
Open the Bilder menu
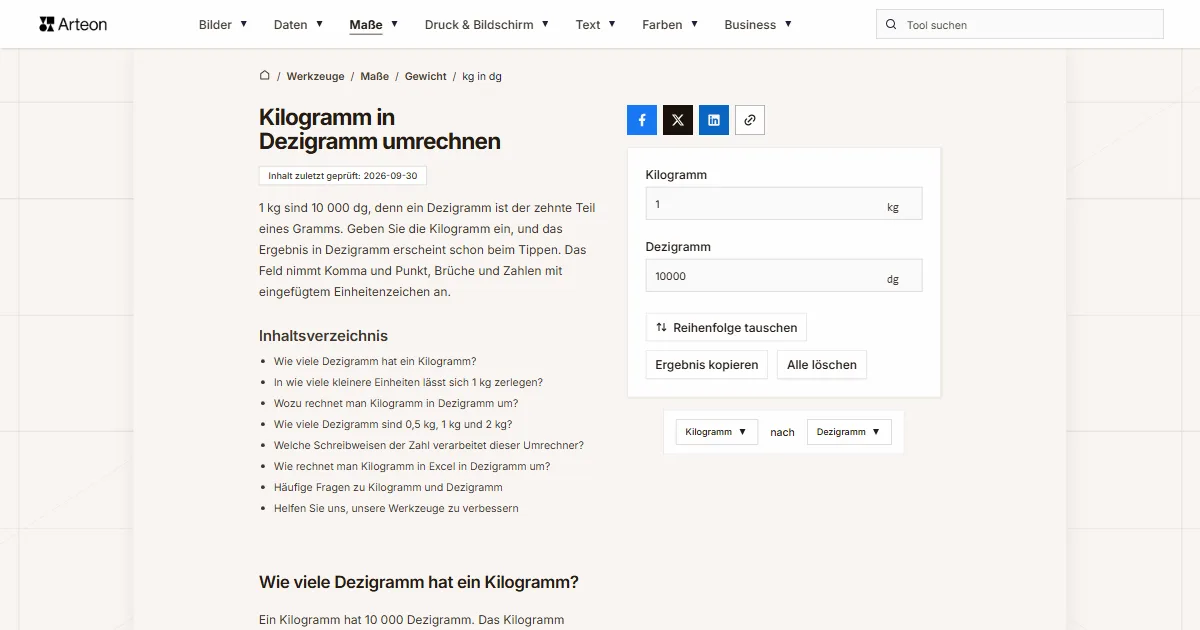pos(223,25)
